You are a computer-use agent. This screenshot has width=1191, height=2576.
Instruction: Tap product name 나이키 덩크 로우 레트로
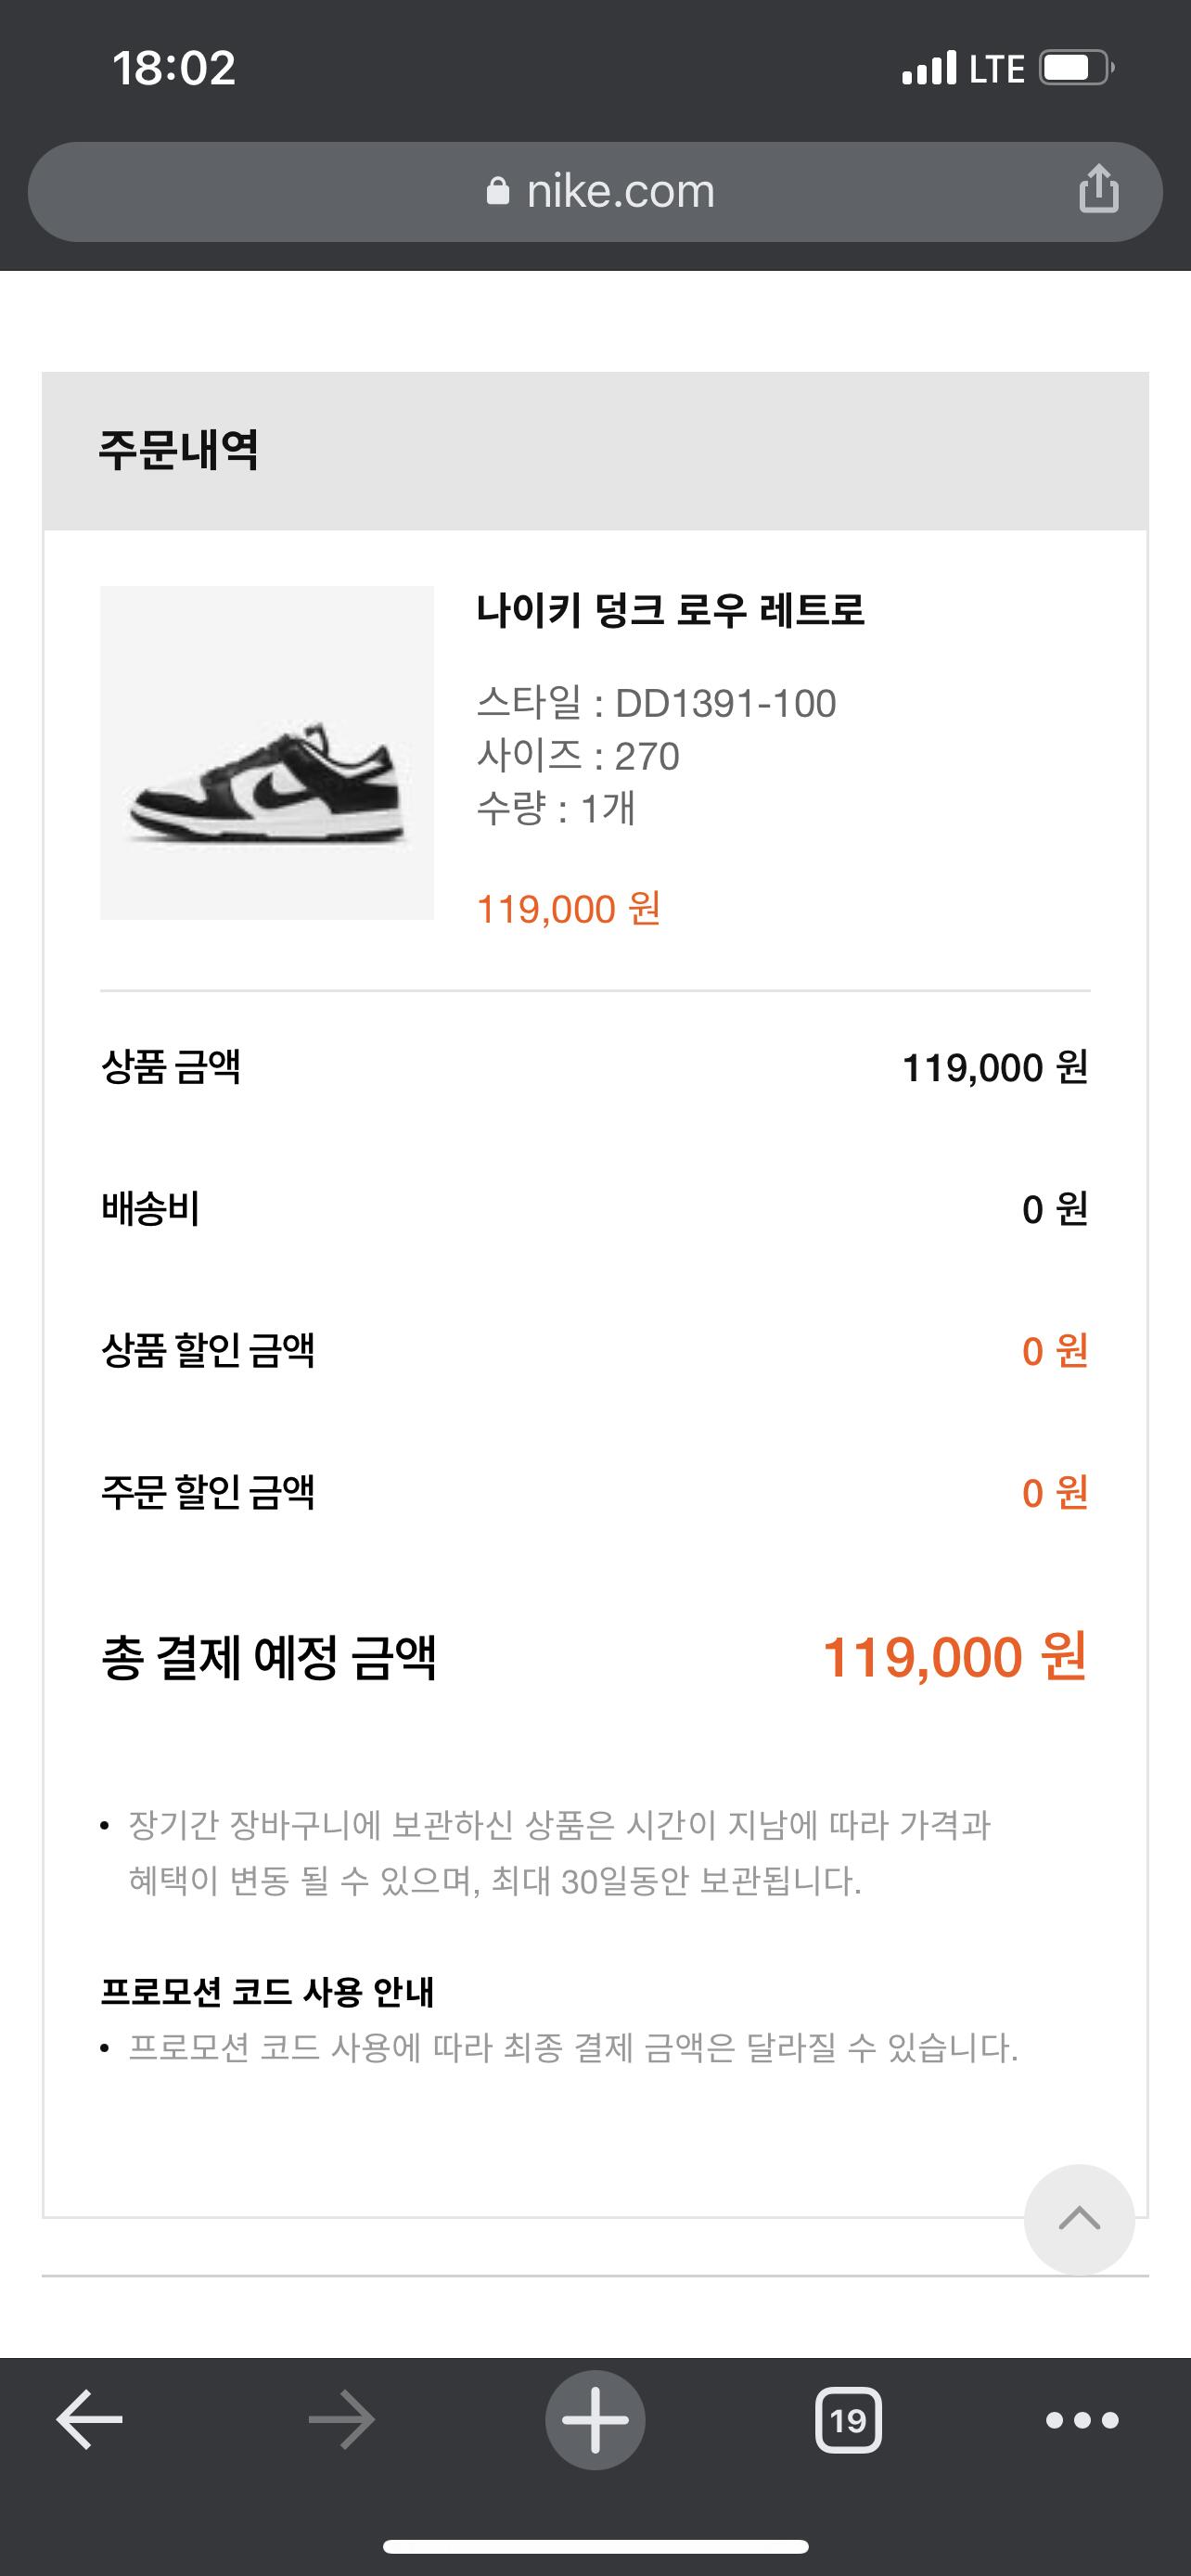click(x=670, y=609)
